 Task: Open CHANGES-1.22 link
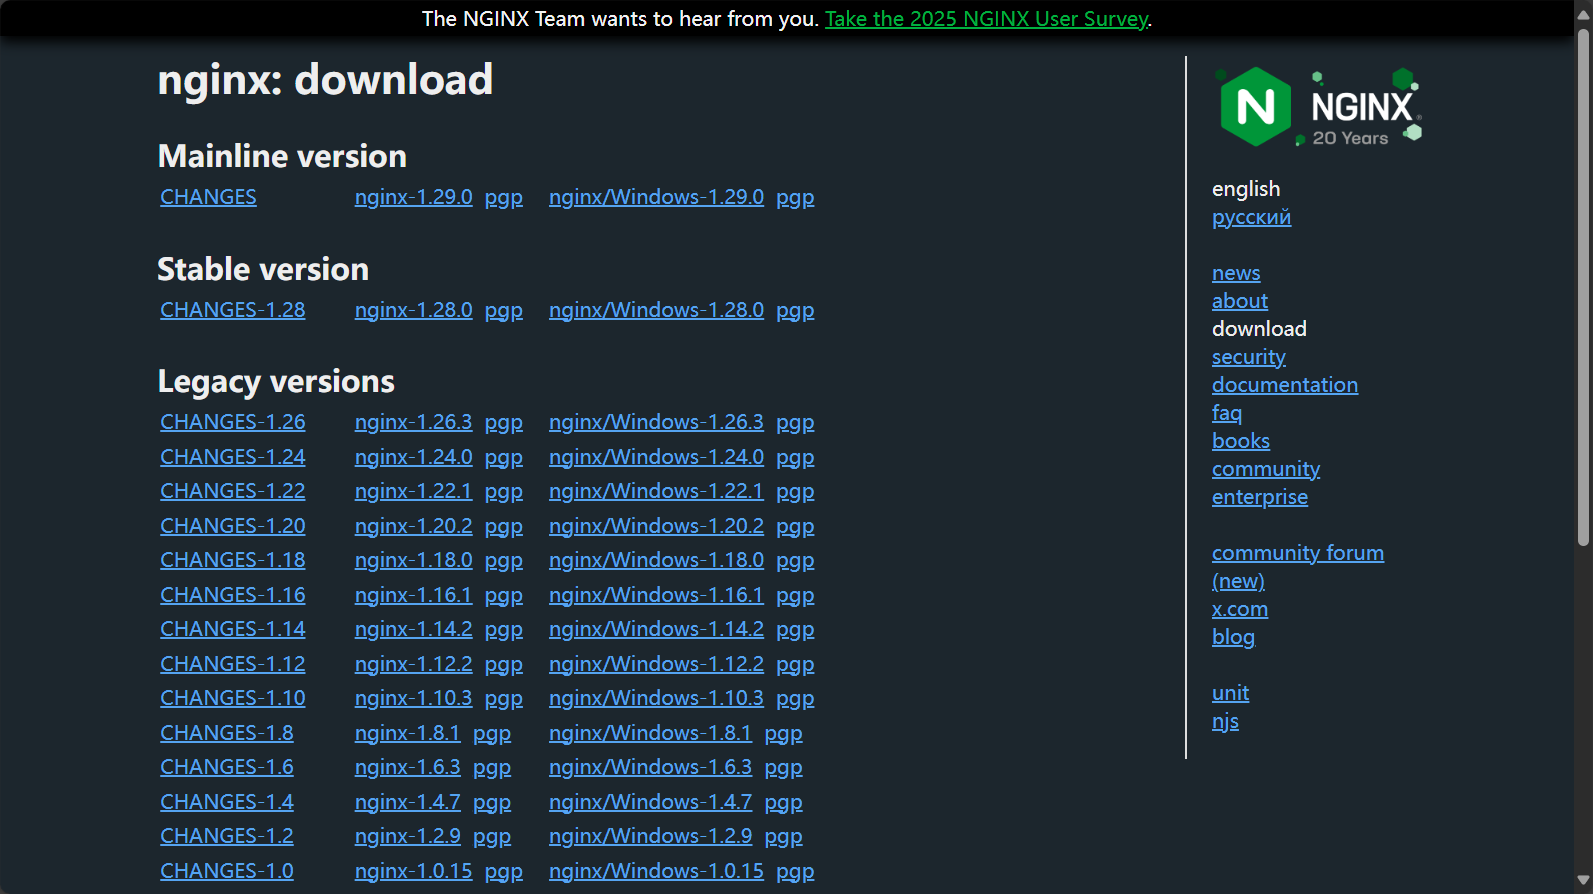[233, 491]
